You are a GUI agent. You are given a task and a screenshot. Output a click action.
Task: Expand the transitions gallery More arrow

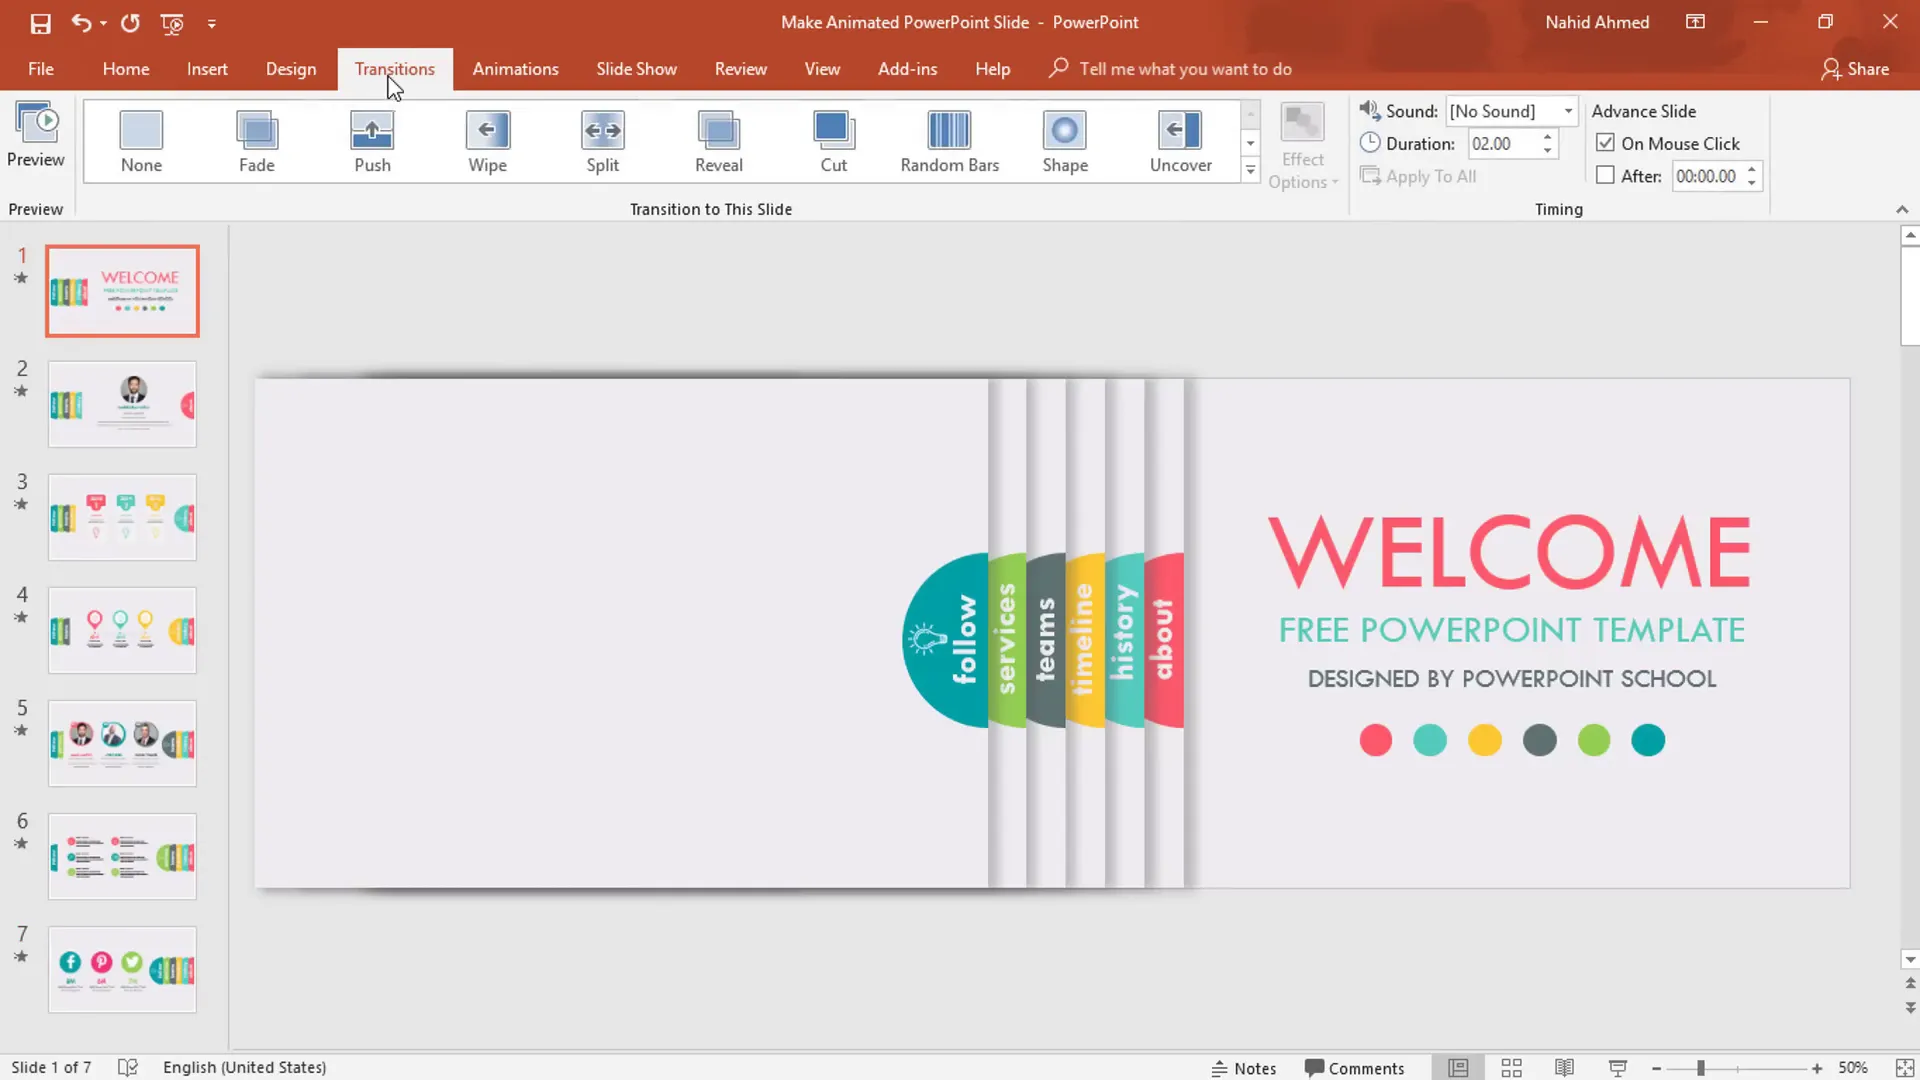click(x=1250, y=171)
